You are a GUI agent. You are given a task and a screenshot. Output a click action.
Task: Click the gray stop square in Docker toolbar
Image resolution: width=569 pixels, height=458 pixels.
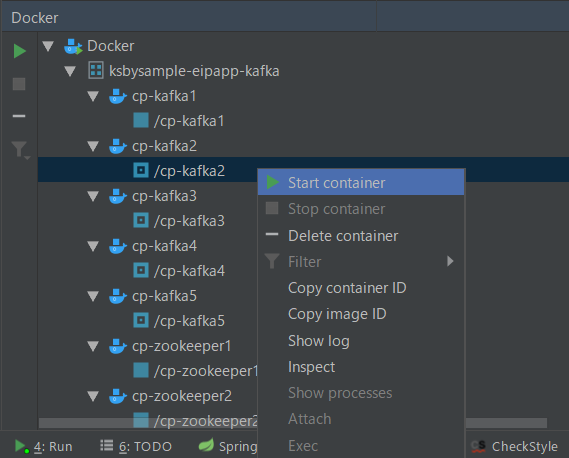point(19,84)
